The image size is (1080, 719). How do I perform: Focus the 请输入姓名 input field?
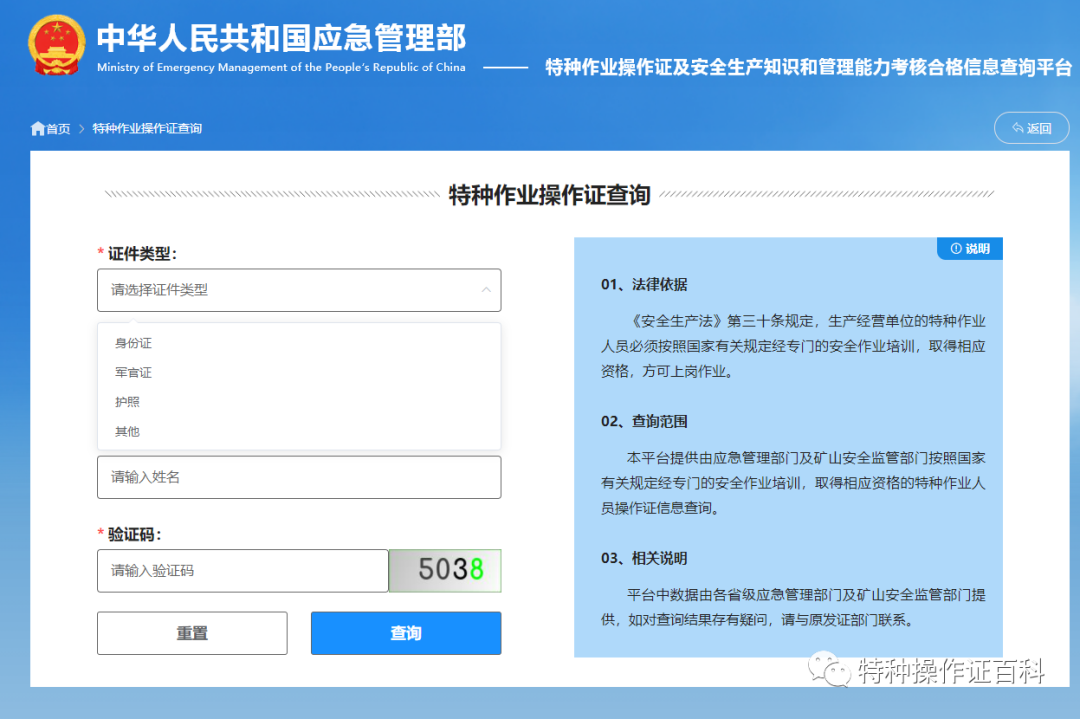pyautogui.click(x=299, y=477)
